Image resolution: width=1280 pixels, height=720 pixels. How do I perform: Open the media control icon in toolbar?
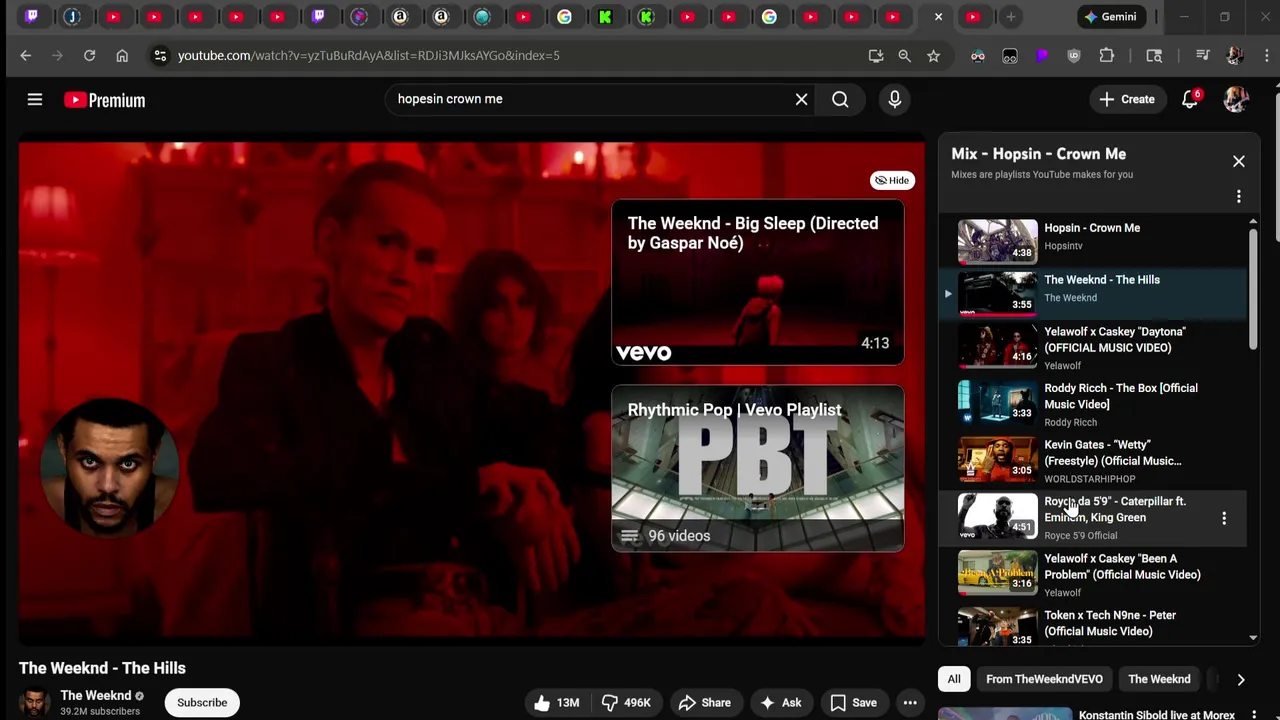pos(1203,56)
